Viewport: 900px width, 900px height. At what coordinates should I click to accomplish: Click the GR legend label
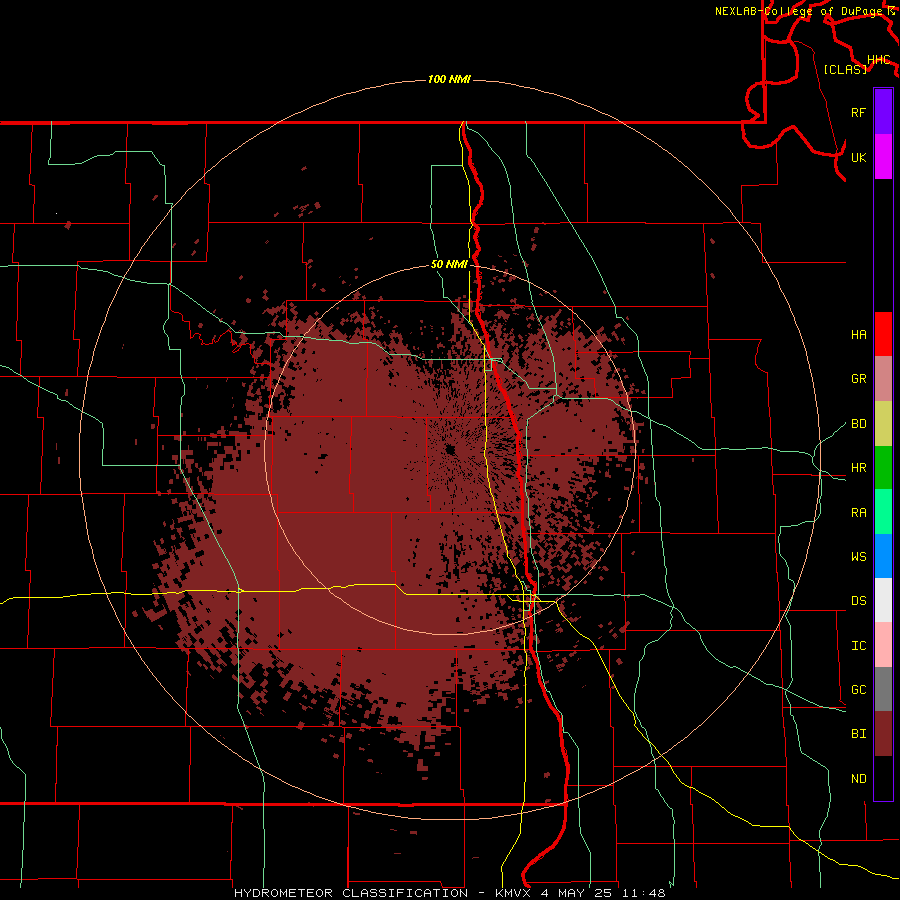tap(858, 379)
